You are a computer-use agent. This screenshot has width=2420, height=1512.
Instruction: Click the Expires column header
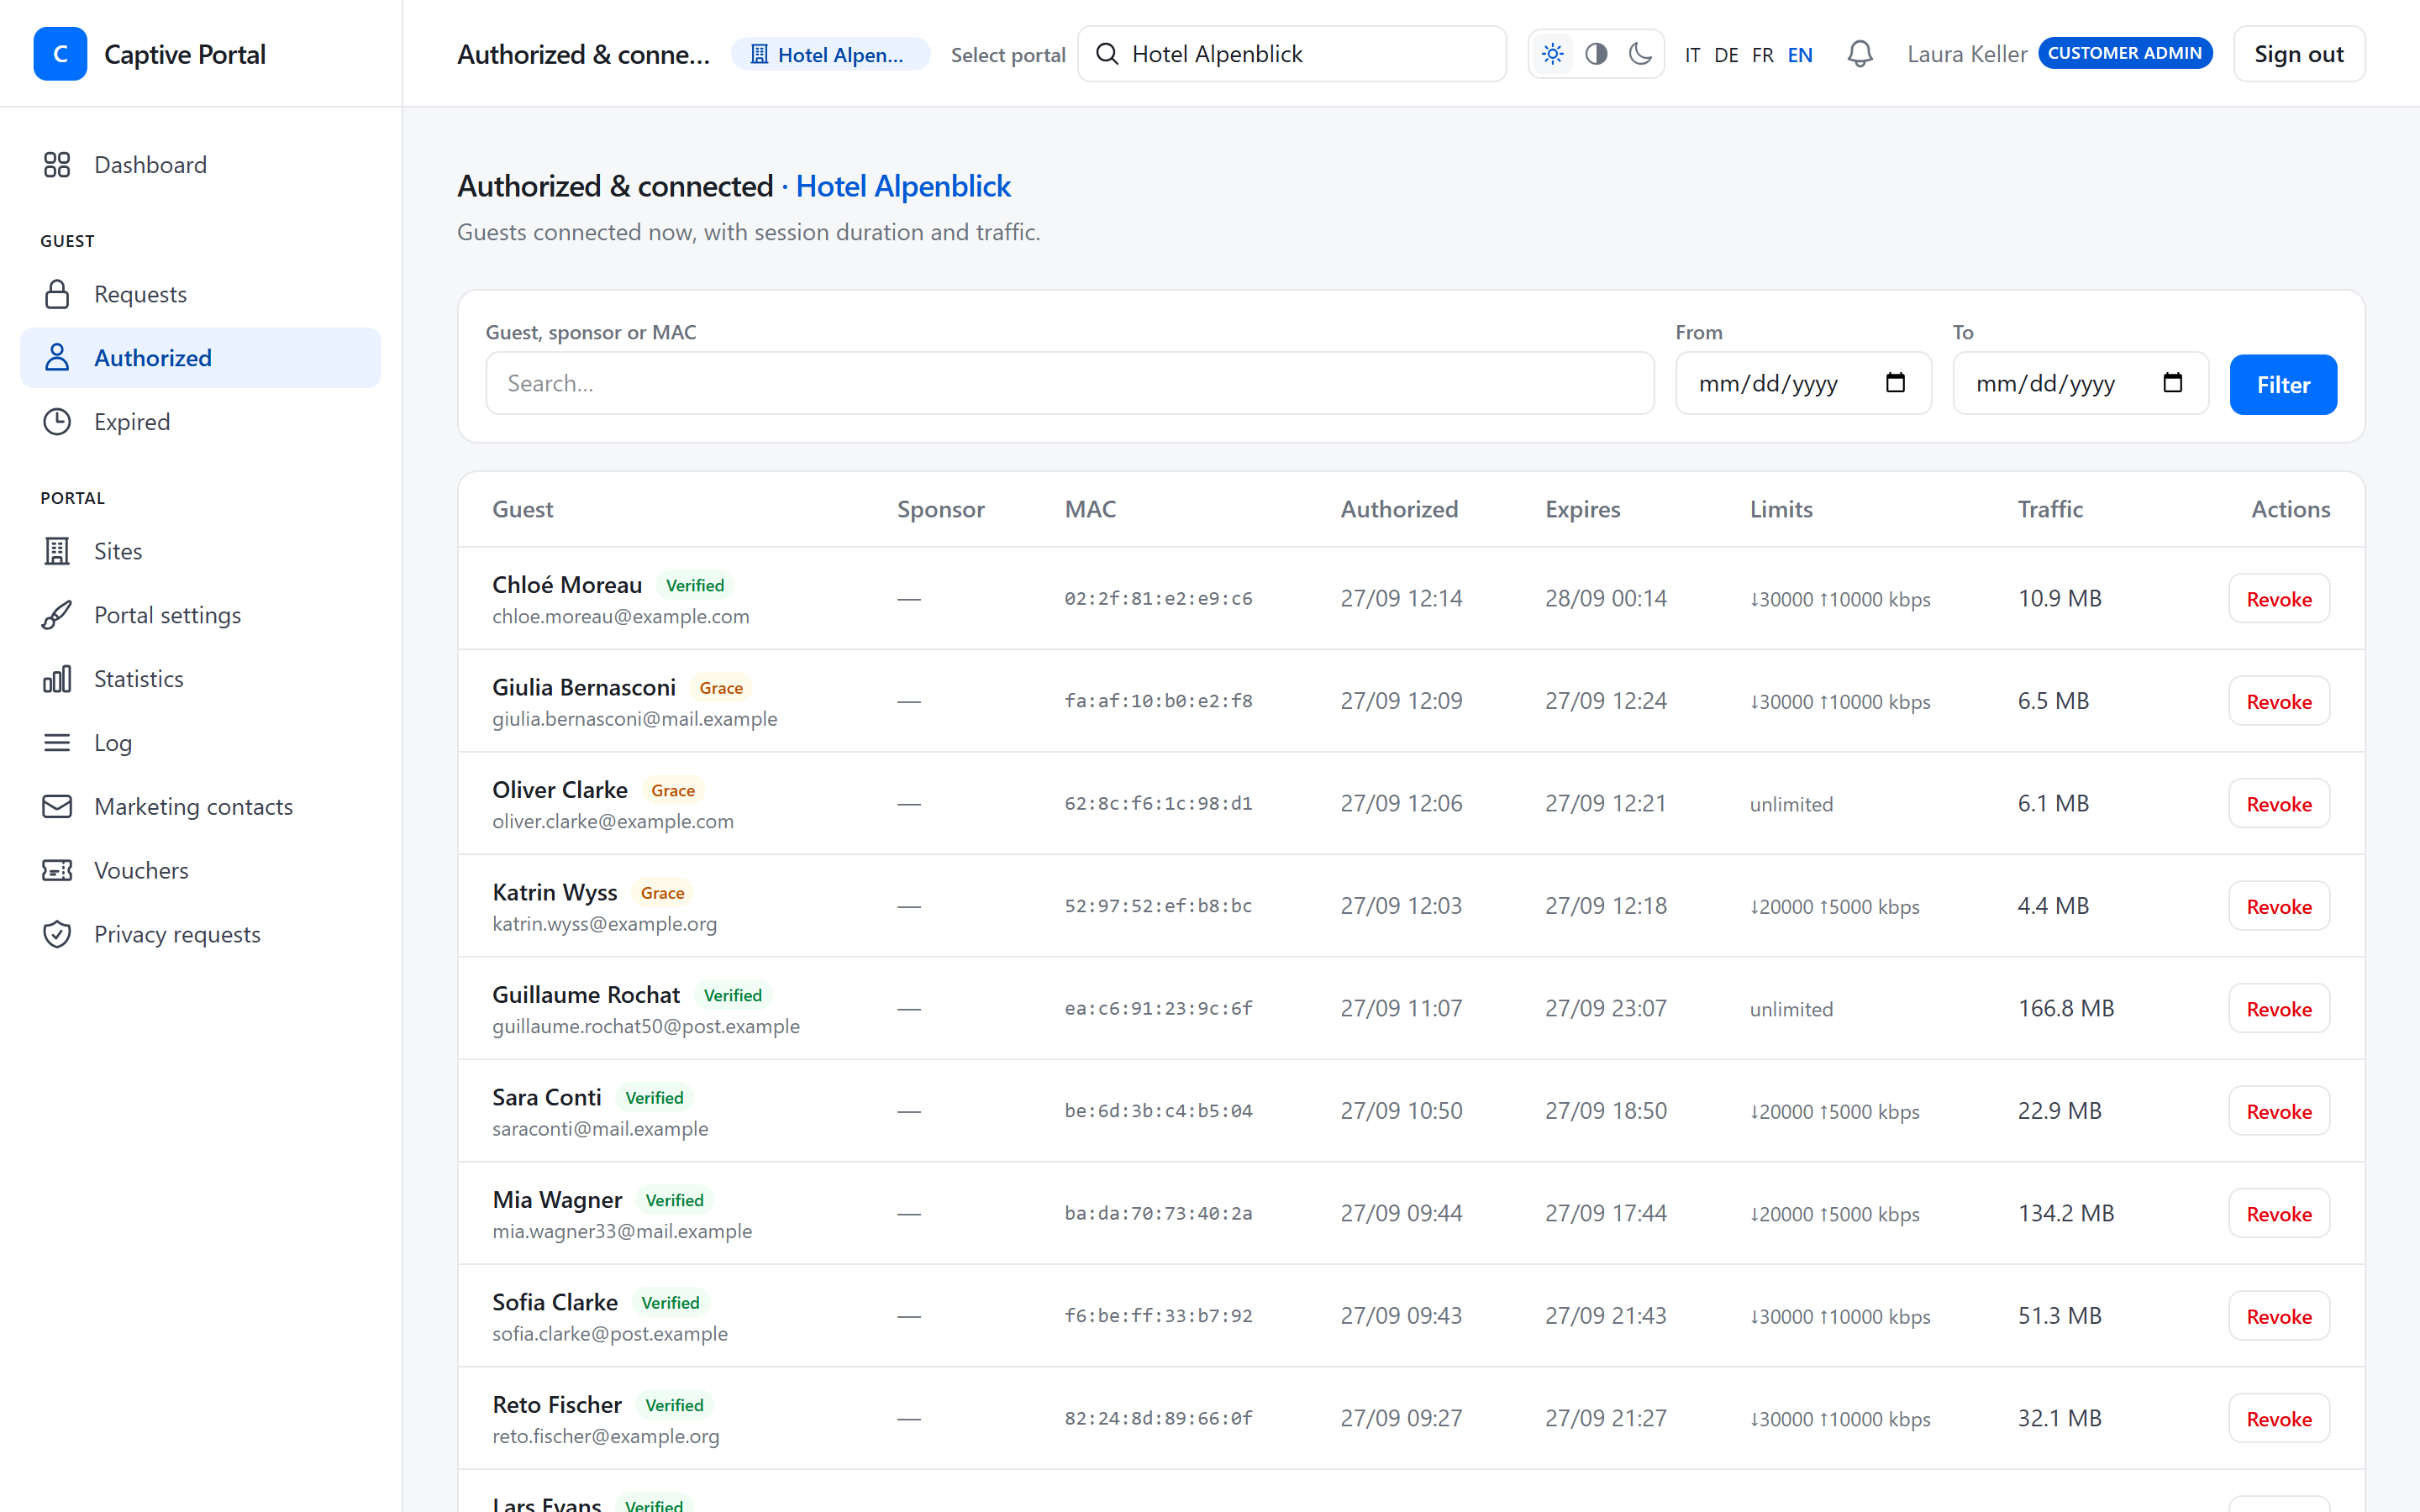(x=1582, y=509)
